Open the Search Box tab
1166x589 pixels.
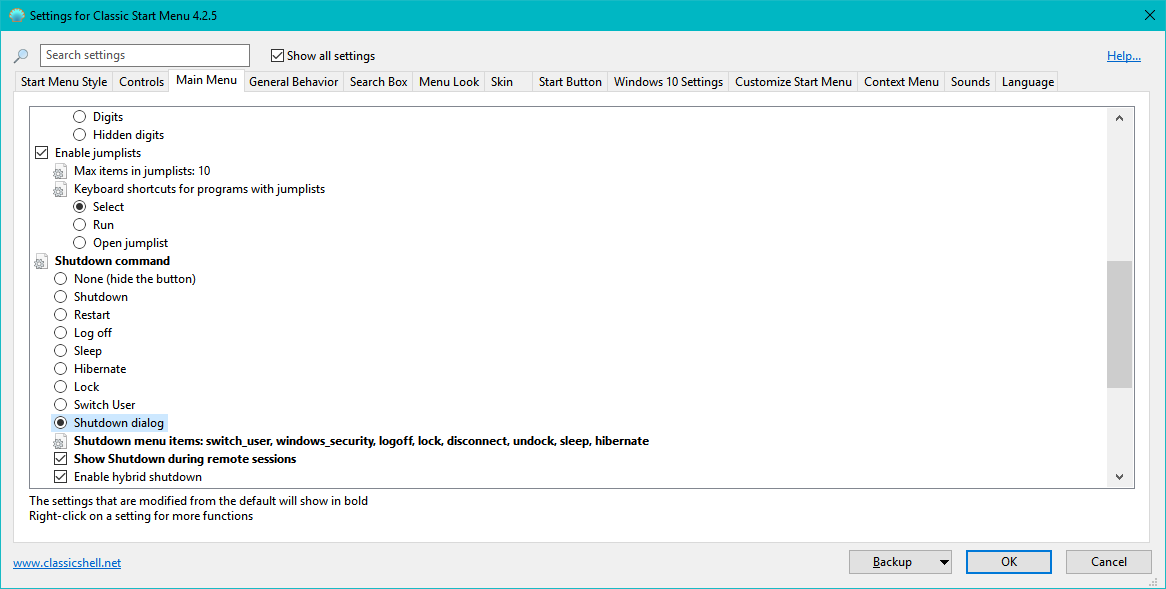(379, 82)
